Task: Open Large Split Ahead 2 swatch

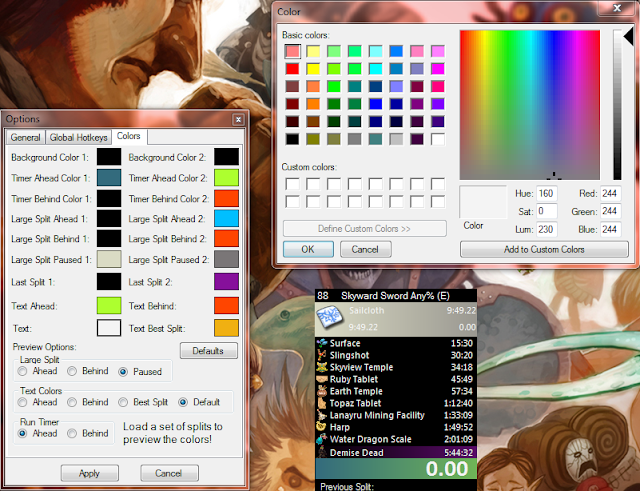Action: (x=227, y=219)
